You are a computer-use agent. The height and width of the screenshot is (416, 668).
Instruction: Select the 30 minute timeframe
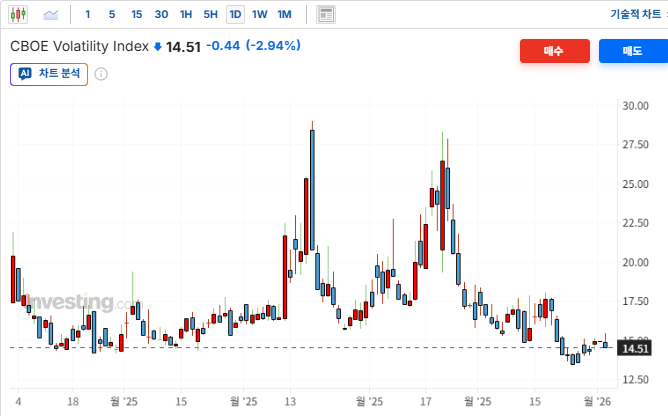[x=161, y=14]
